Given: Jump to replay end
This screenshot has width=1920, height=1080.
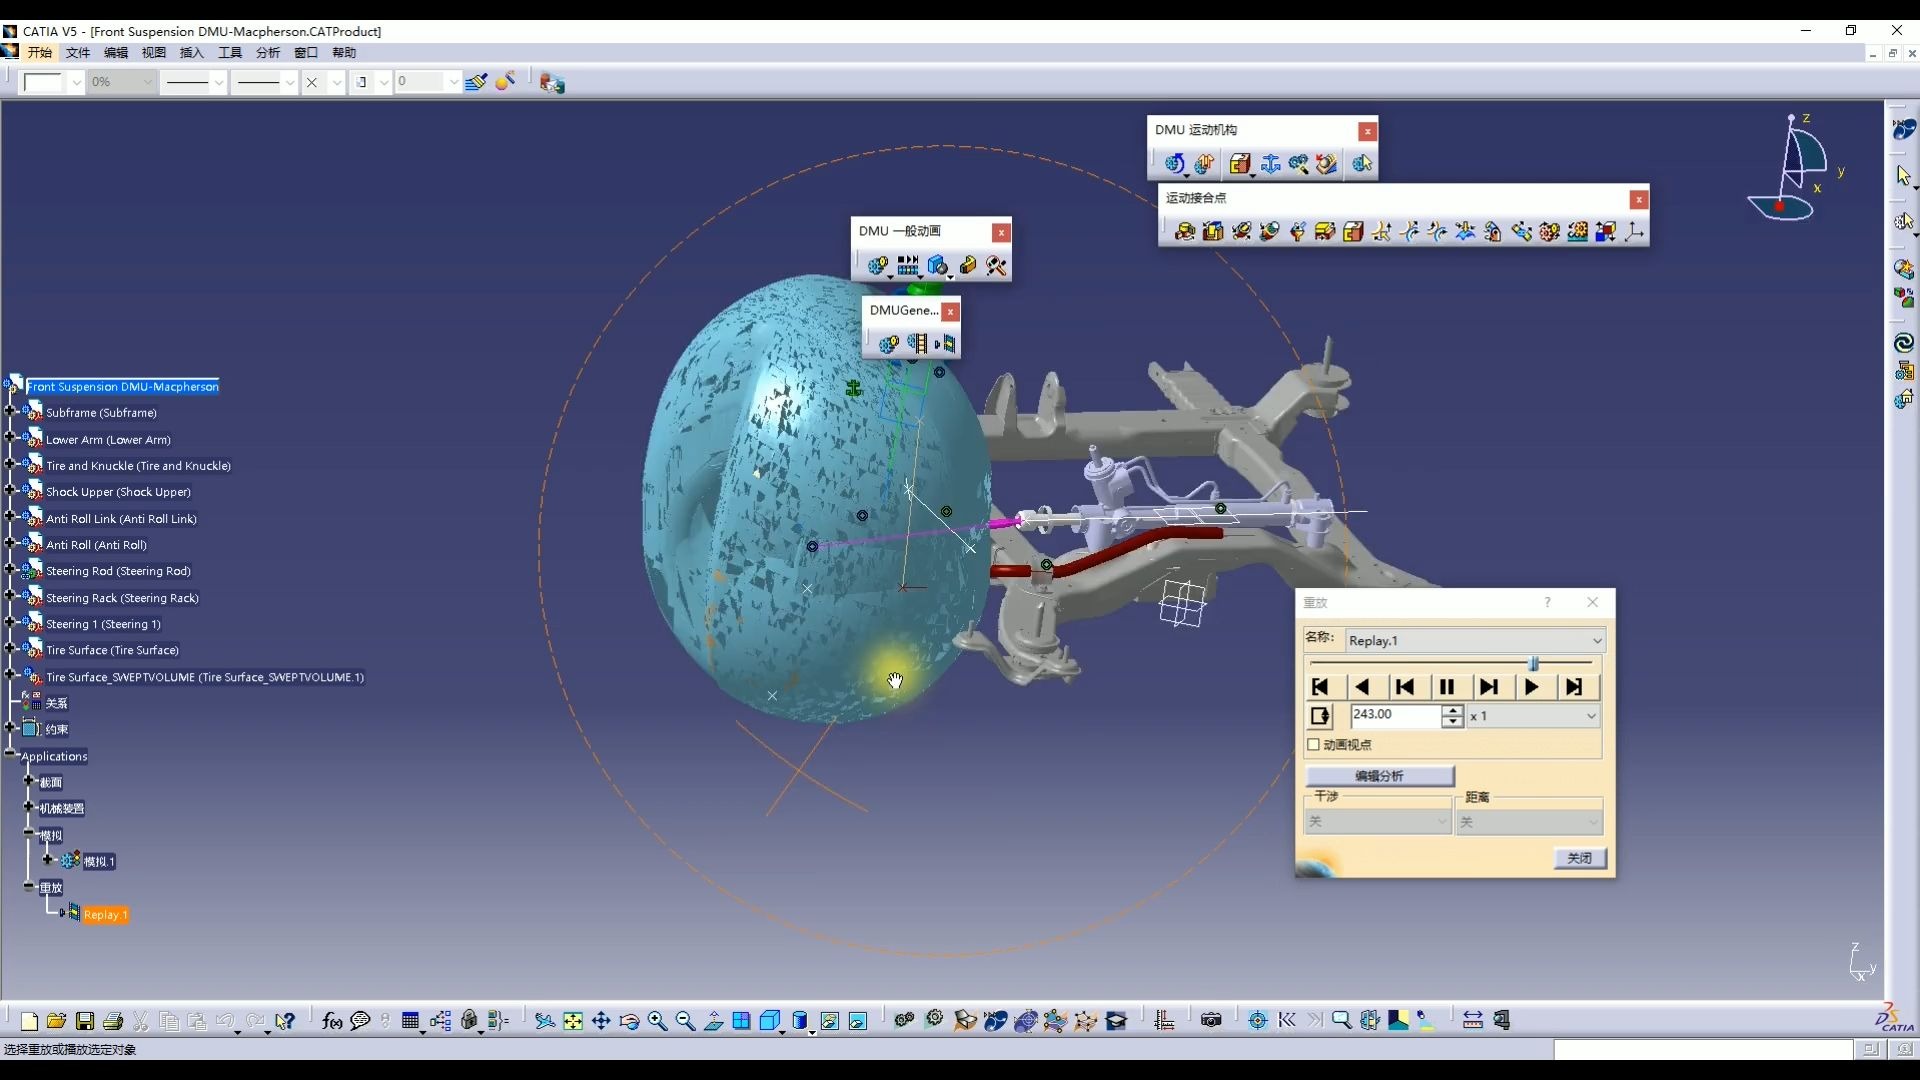Looking at the screenshot, I should click(1573, 687).
